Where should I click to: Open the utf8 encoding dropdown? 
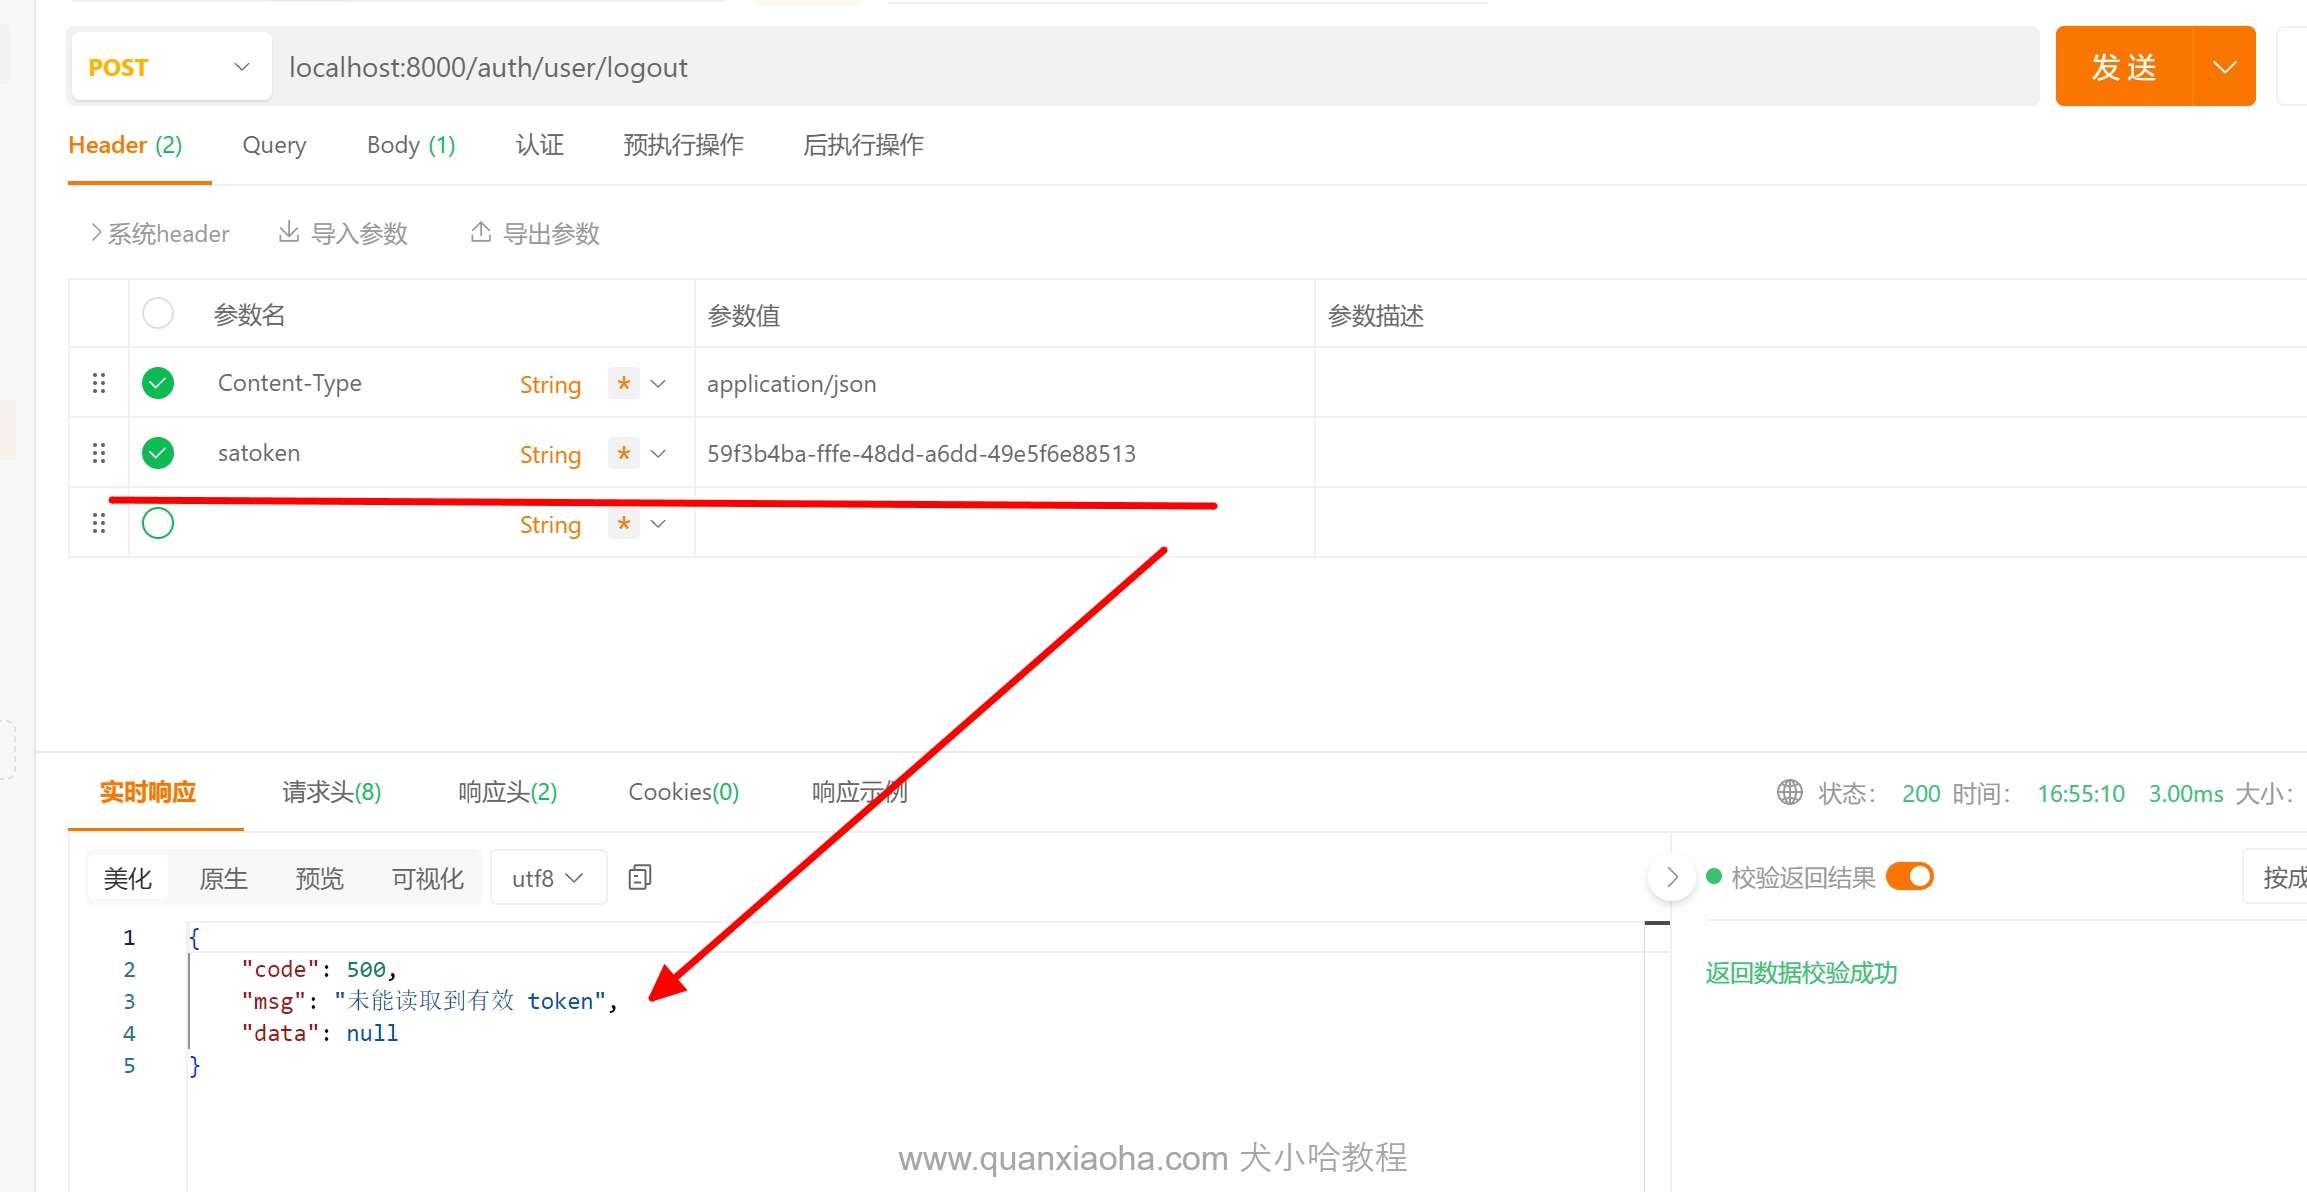[x=547, y=878]
